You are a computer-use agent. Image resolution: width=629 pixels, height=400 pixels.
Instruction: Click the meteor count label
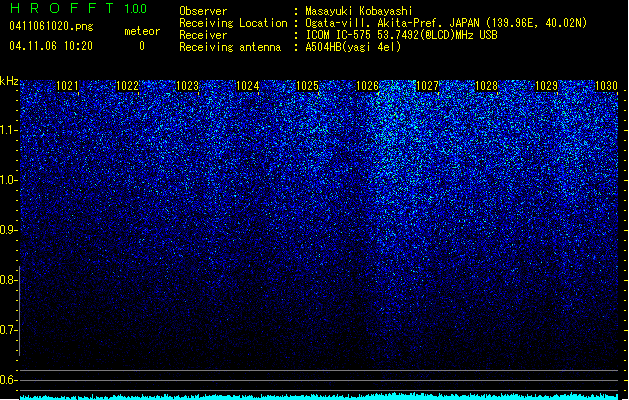(x=142, y=31)
